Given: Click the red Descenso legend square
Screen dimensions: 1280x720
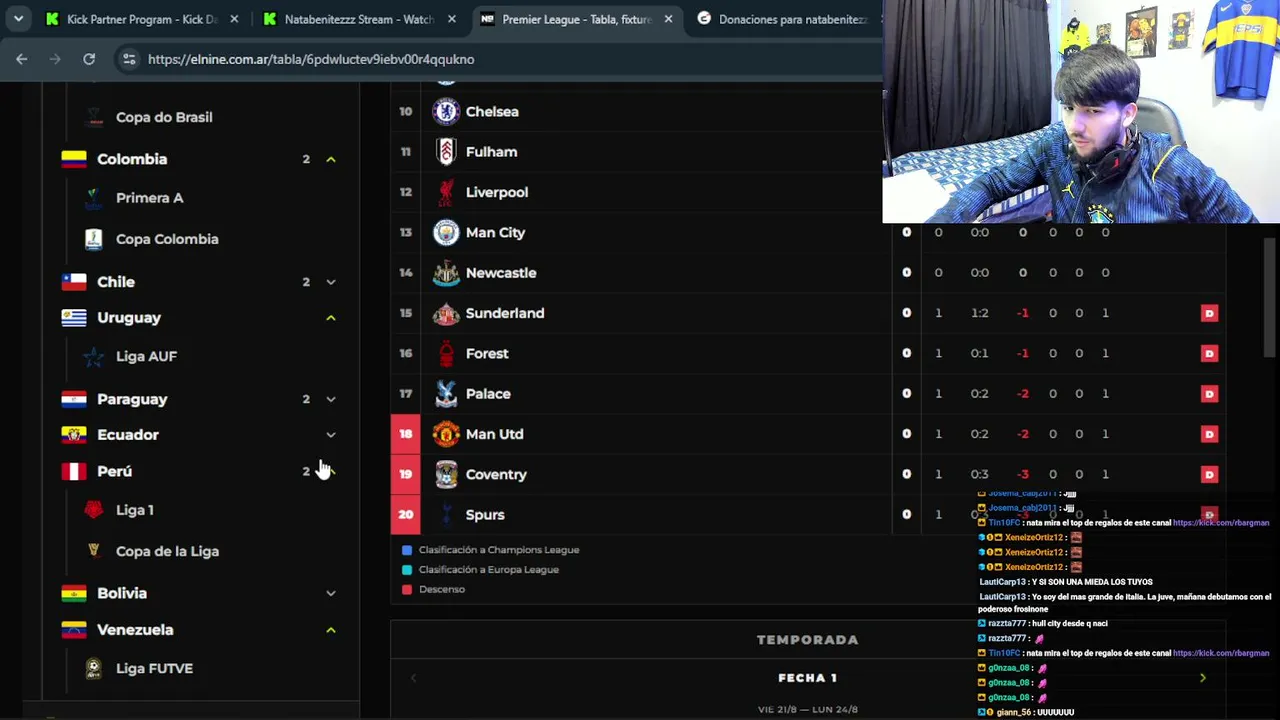Looking at the screenshot, I should (x=407, y=590).
